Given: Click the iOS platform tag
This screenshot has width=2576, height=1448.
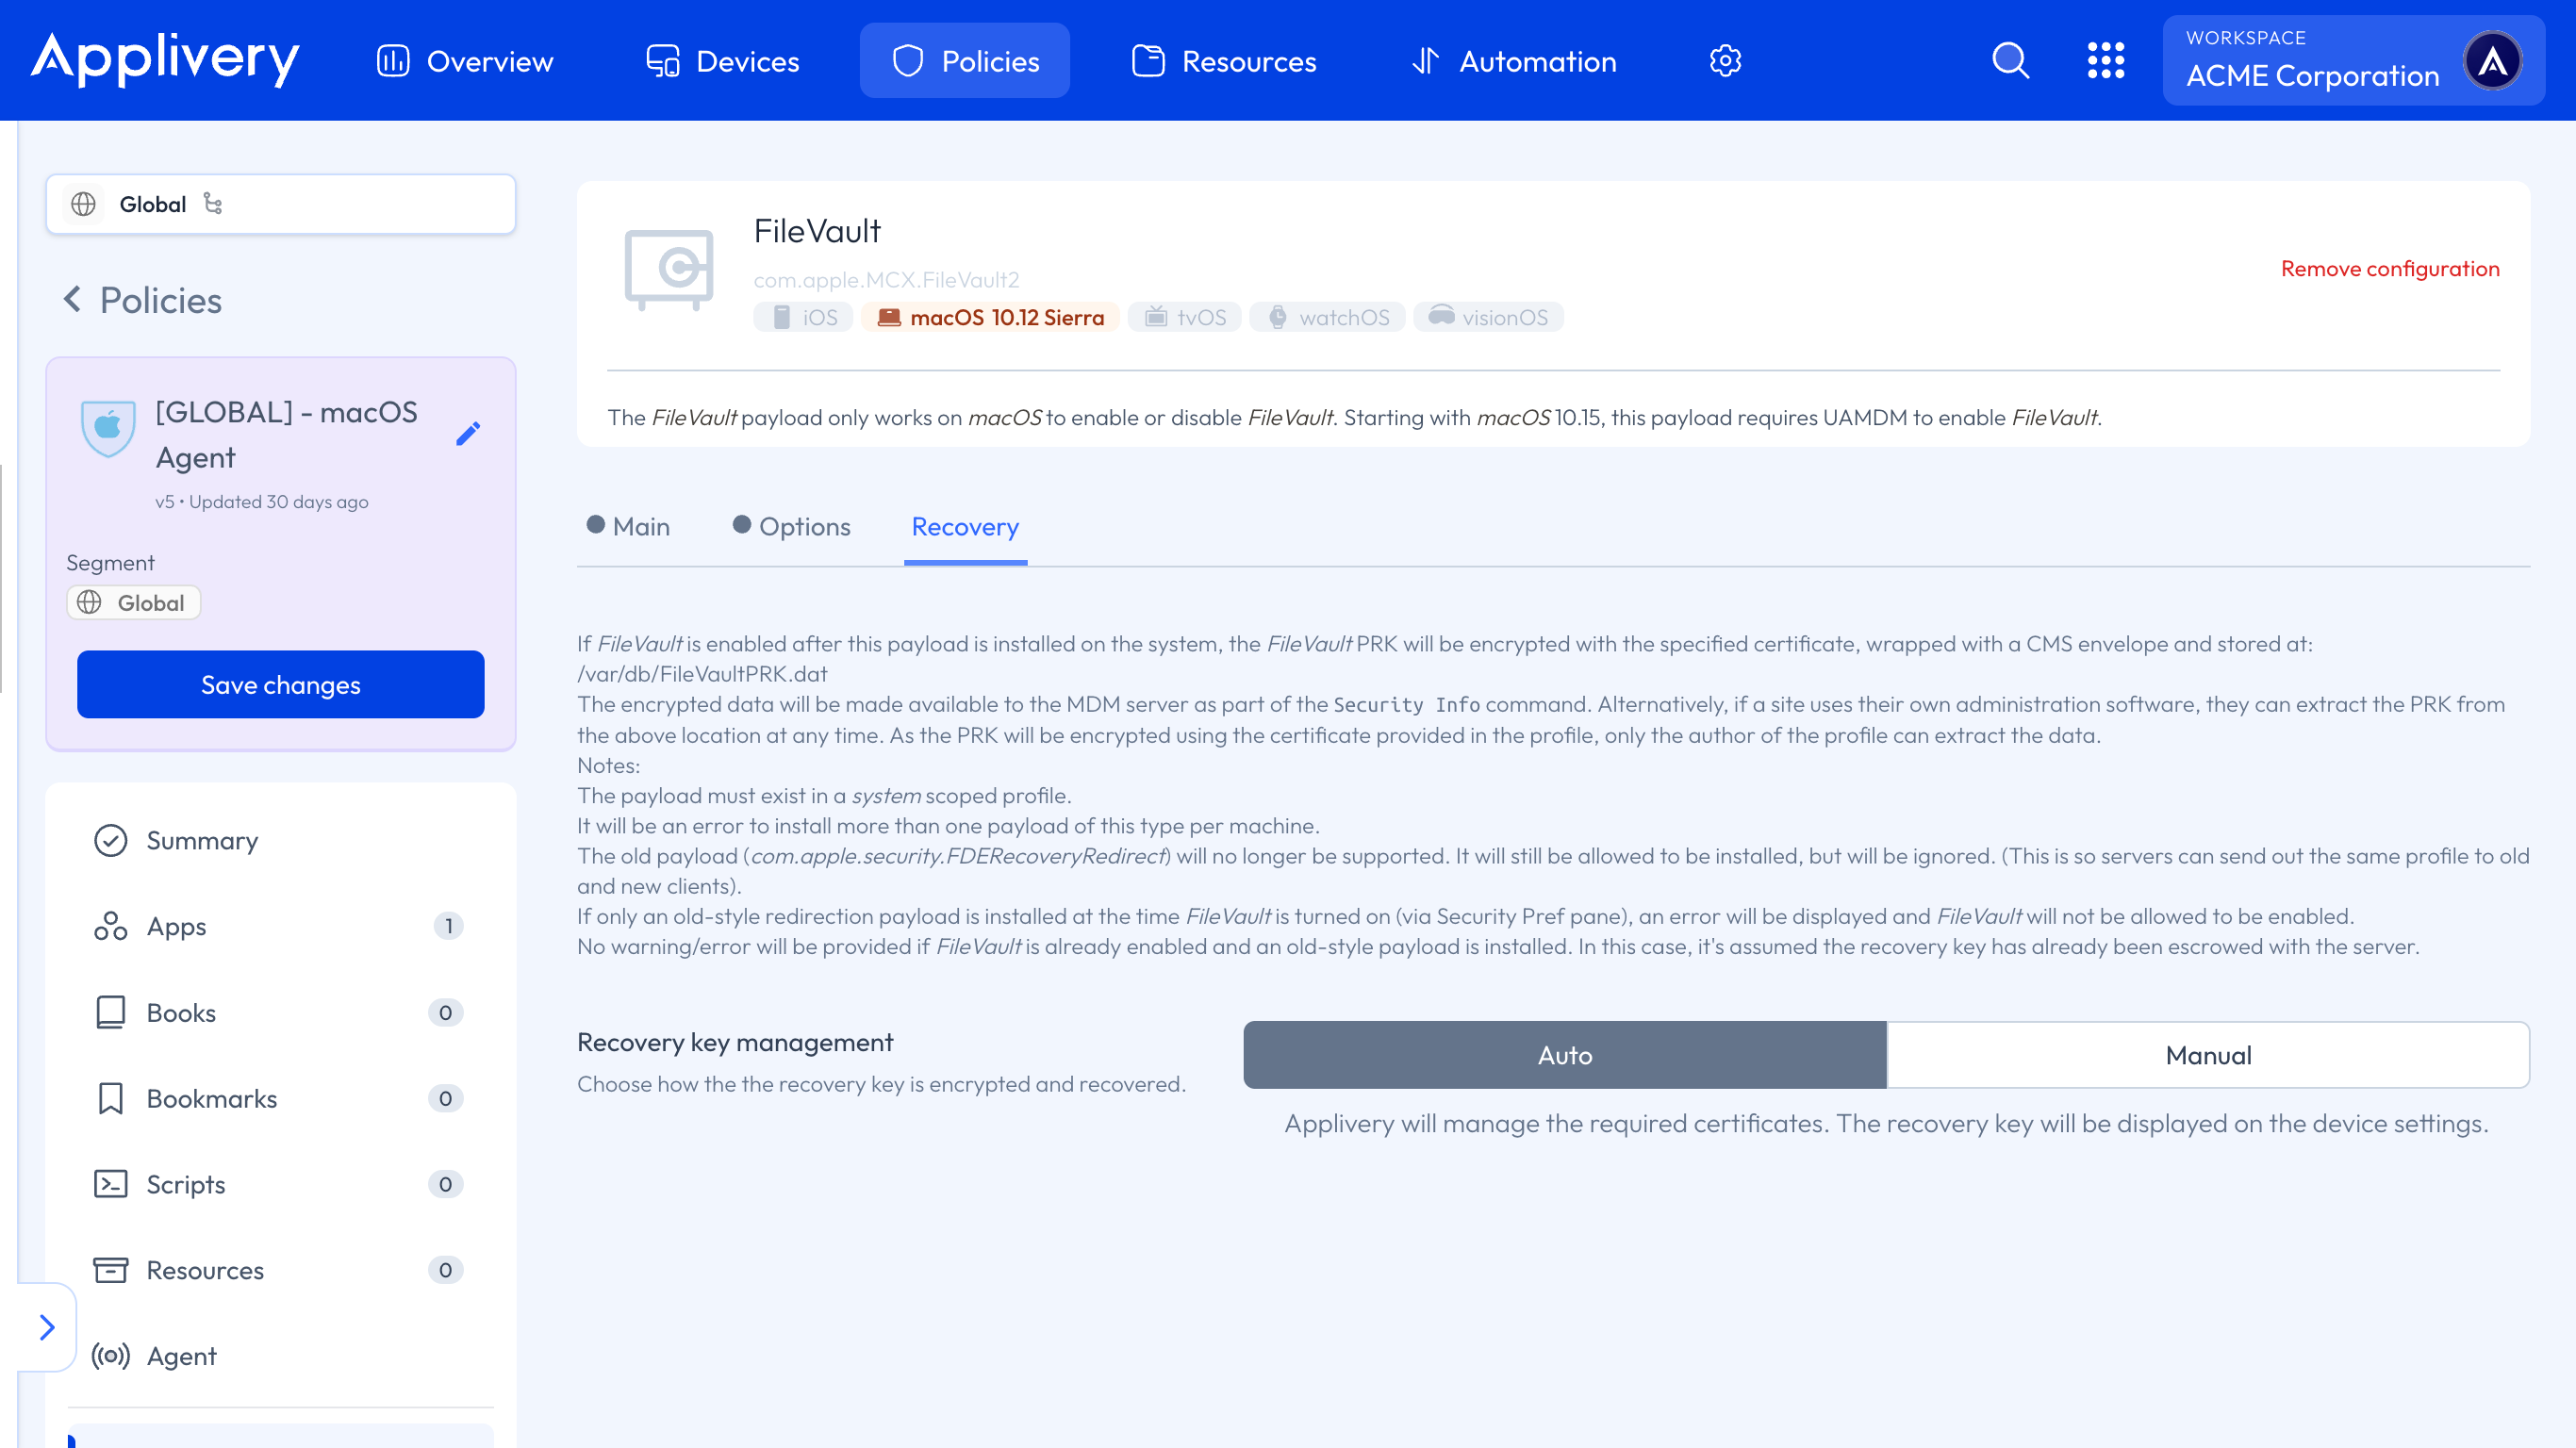Looking at the screenshot, I should (804, 317).
